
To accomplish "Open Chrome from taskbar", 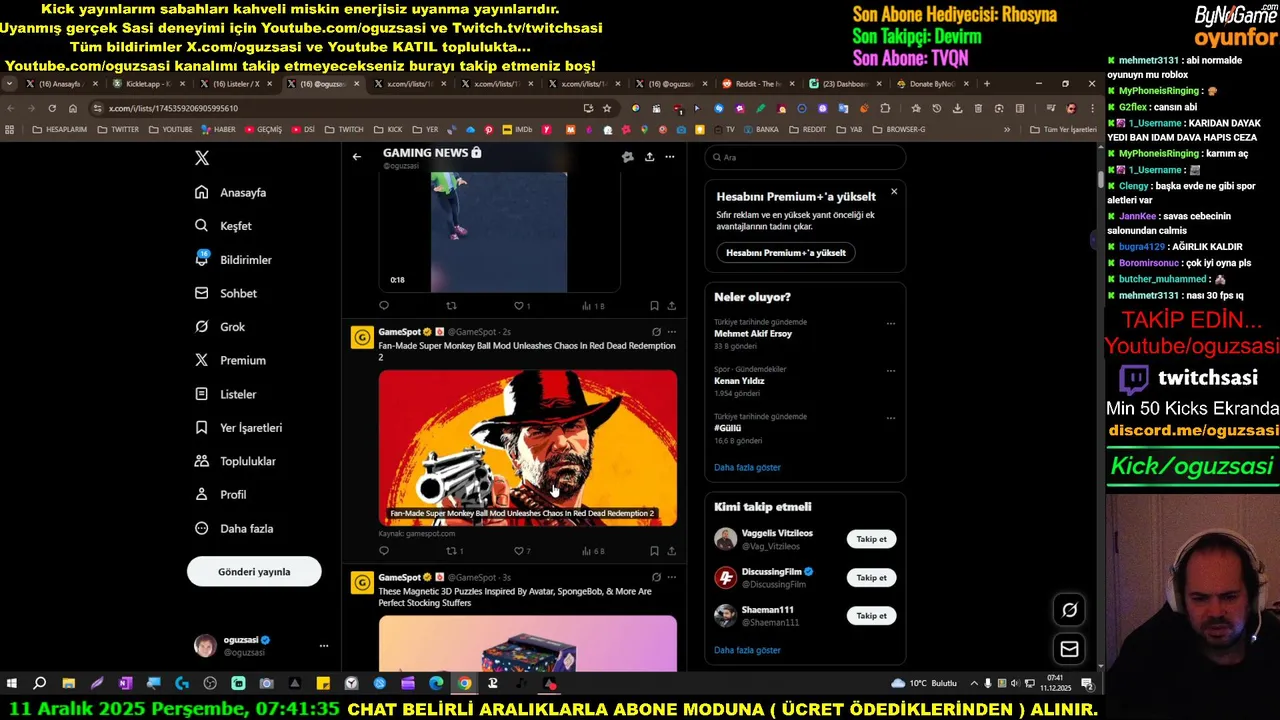I will (x=465, y=684).
